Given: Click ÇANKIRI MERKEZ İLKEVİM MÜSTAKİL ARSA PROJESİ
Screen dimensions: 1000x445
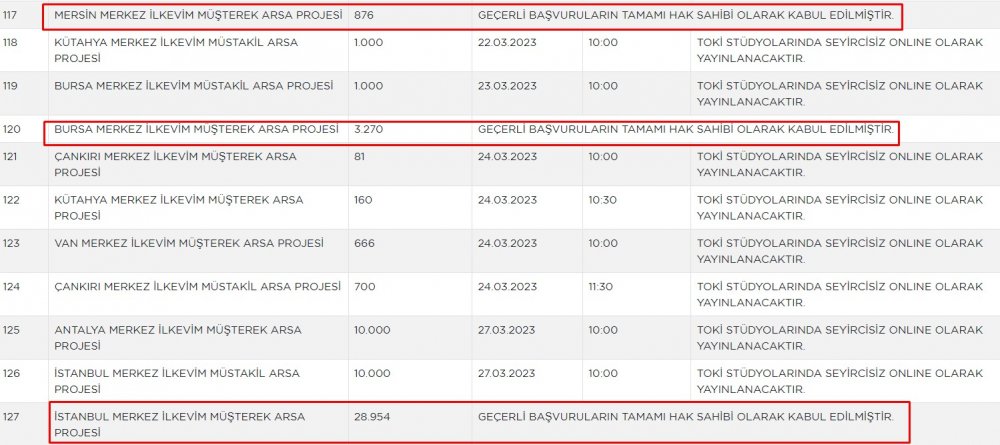Looking at the screenshot, I should pos(198,286).
